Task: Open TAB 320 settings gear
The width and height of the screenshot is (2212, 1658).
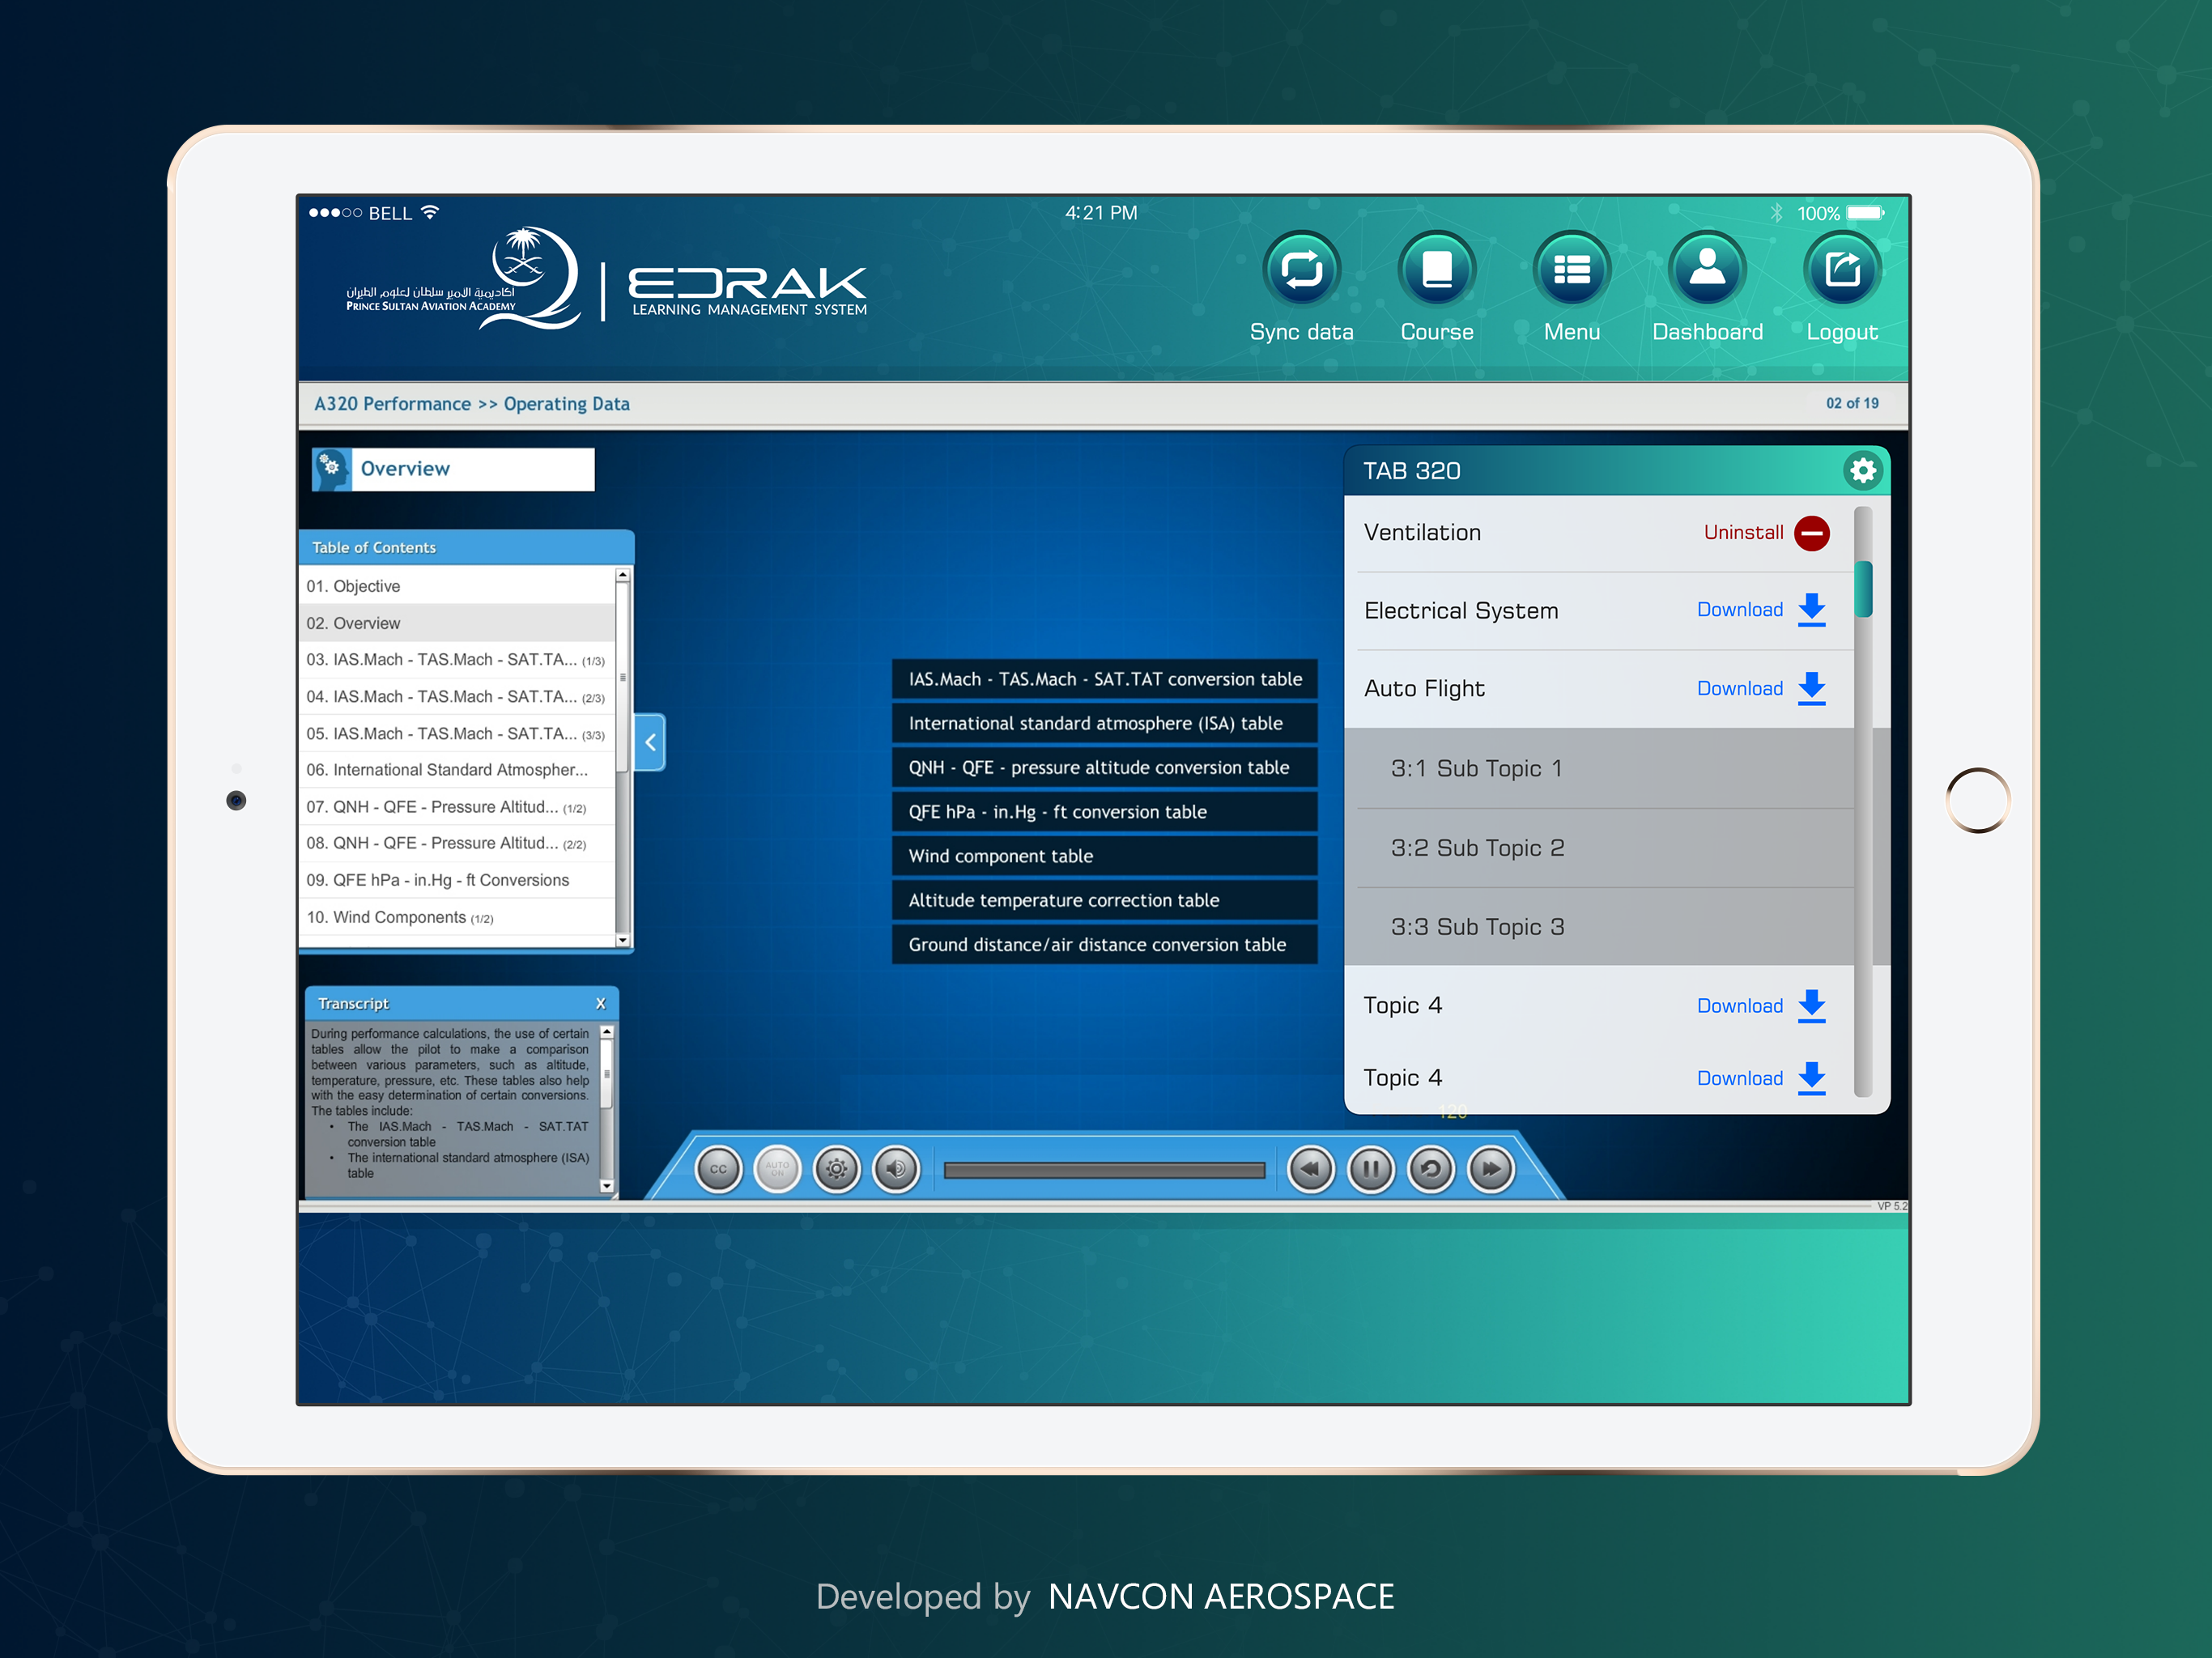Action: (x=1862, y=471)
